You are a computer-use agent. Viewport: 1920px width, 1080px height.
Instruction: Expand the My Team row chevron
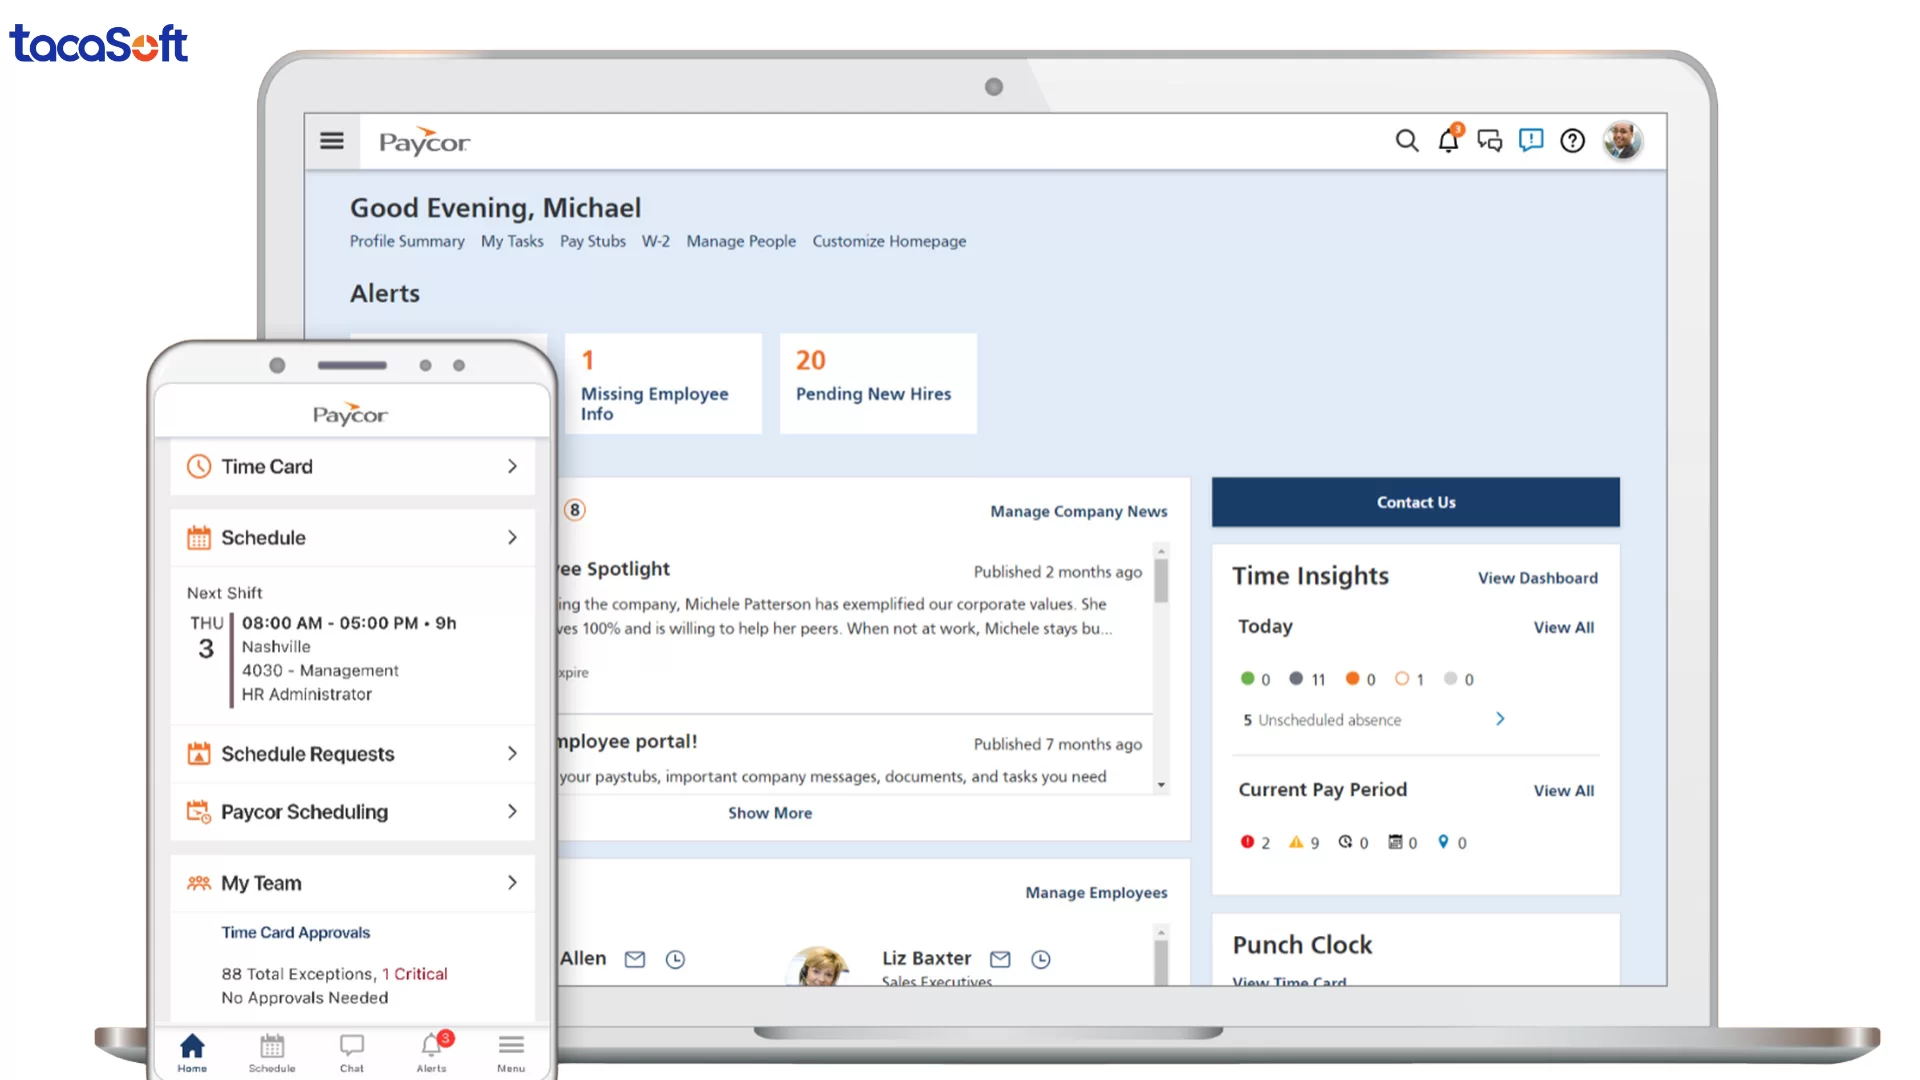tap(512, 882)
